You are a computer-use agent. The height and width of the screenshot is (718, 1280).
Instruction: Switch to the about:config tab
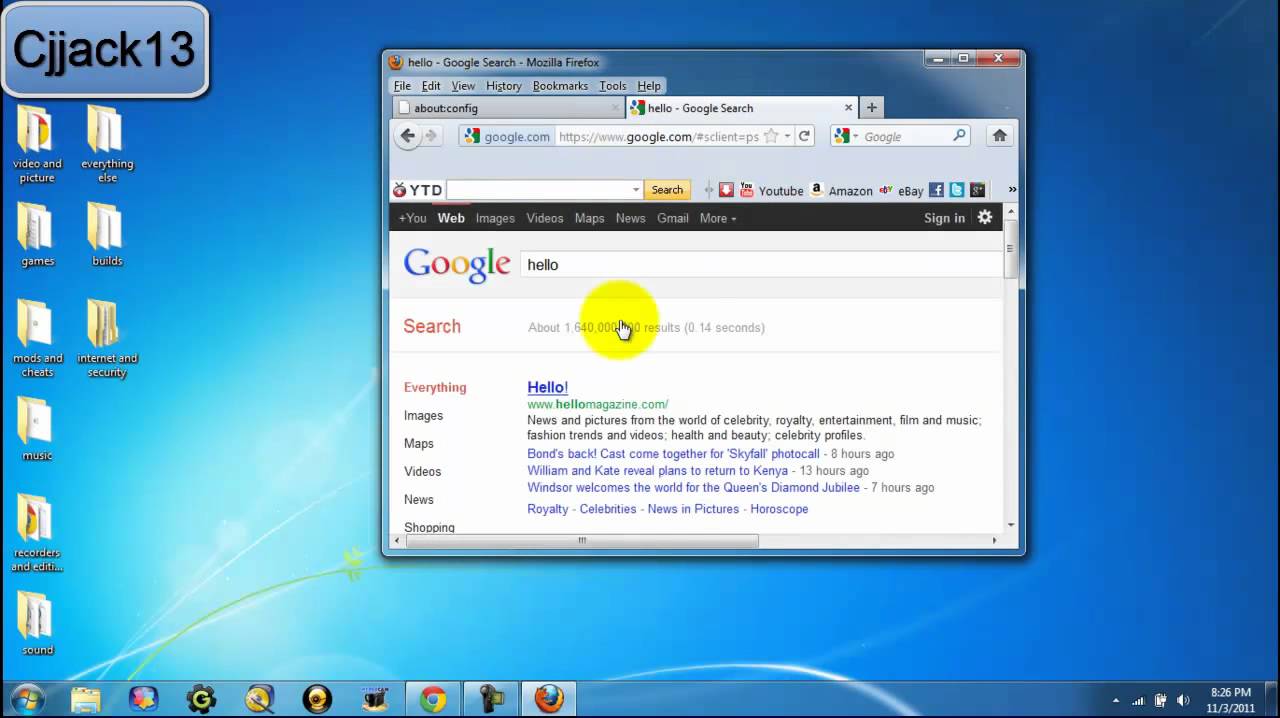coord(508,108)
